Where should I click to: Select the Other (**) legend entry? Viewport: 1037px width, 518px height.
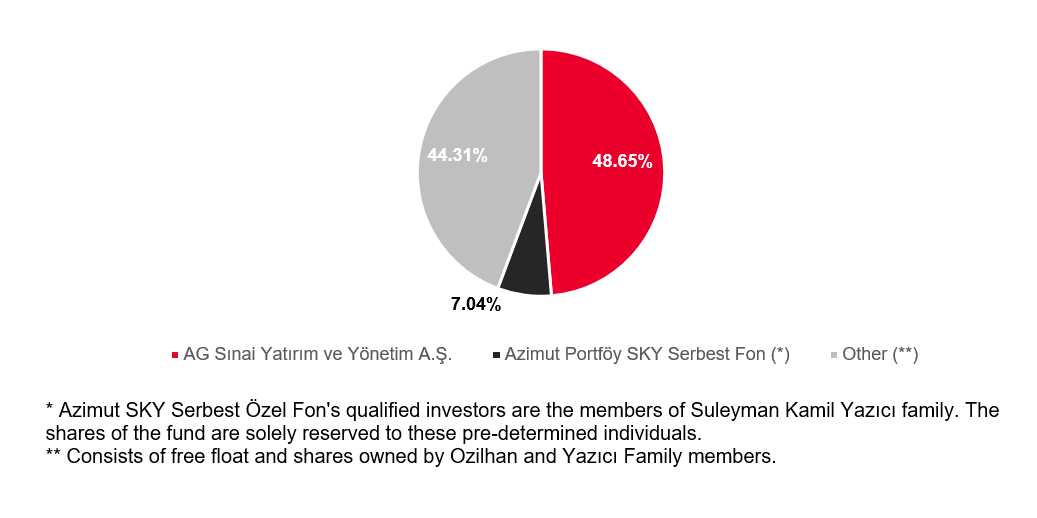coord(874,354)
